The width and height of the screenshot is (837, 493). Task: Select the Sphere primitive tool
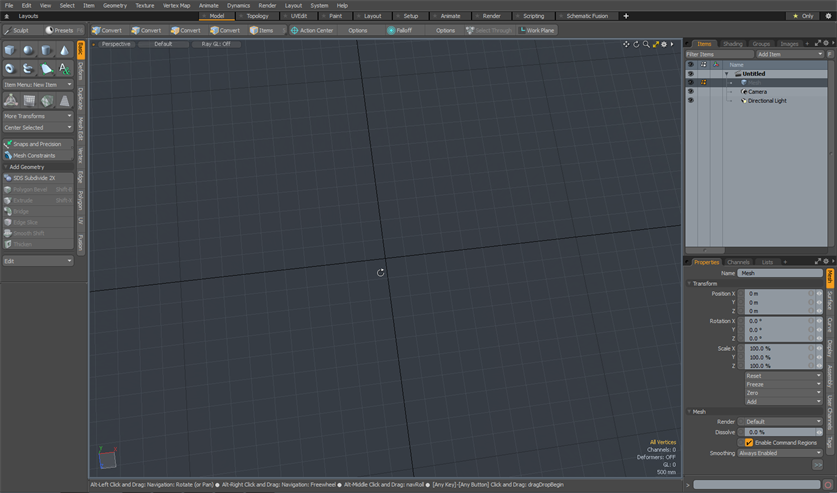click(28, 50)
